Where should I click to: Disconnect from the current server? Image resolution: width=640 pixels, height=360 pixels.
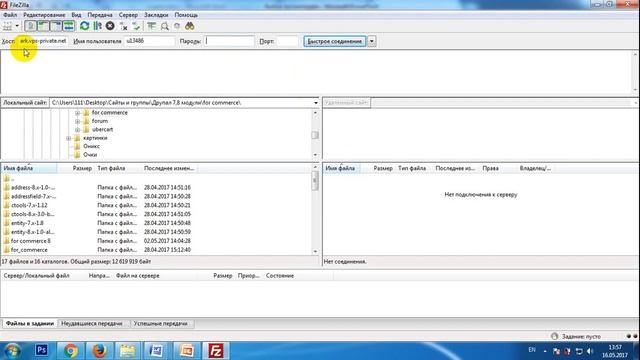tap(123, 26)
